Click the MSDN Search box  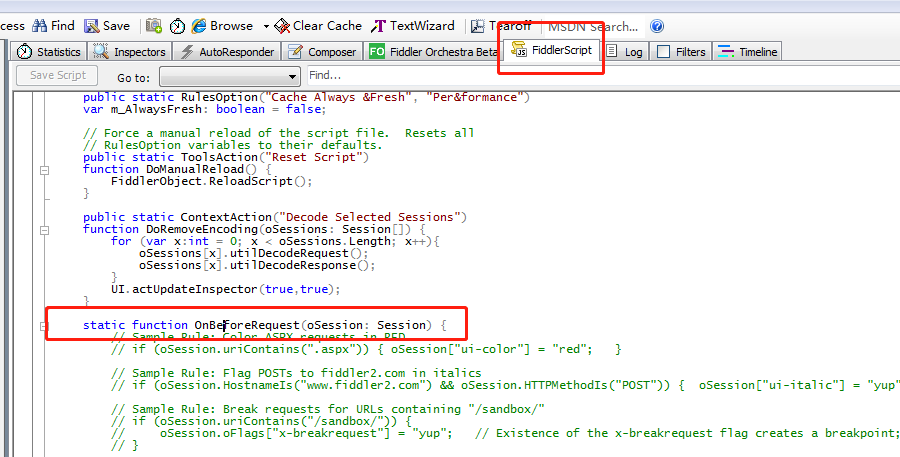point(593,26)
